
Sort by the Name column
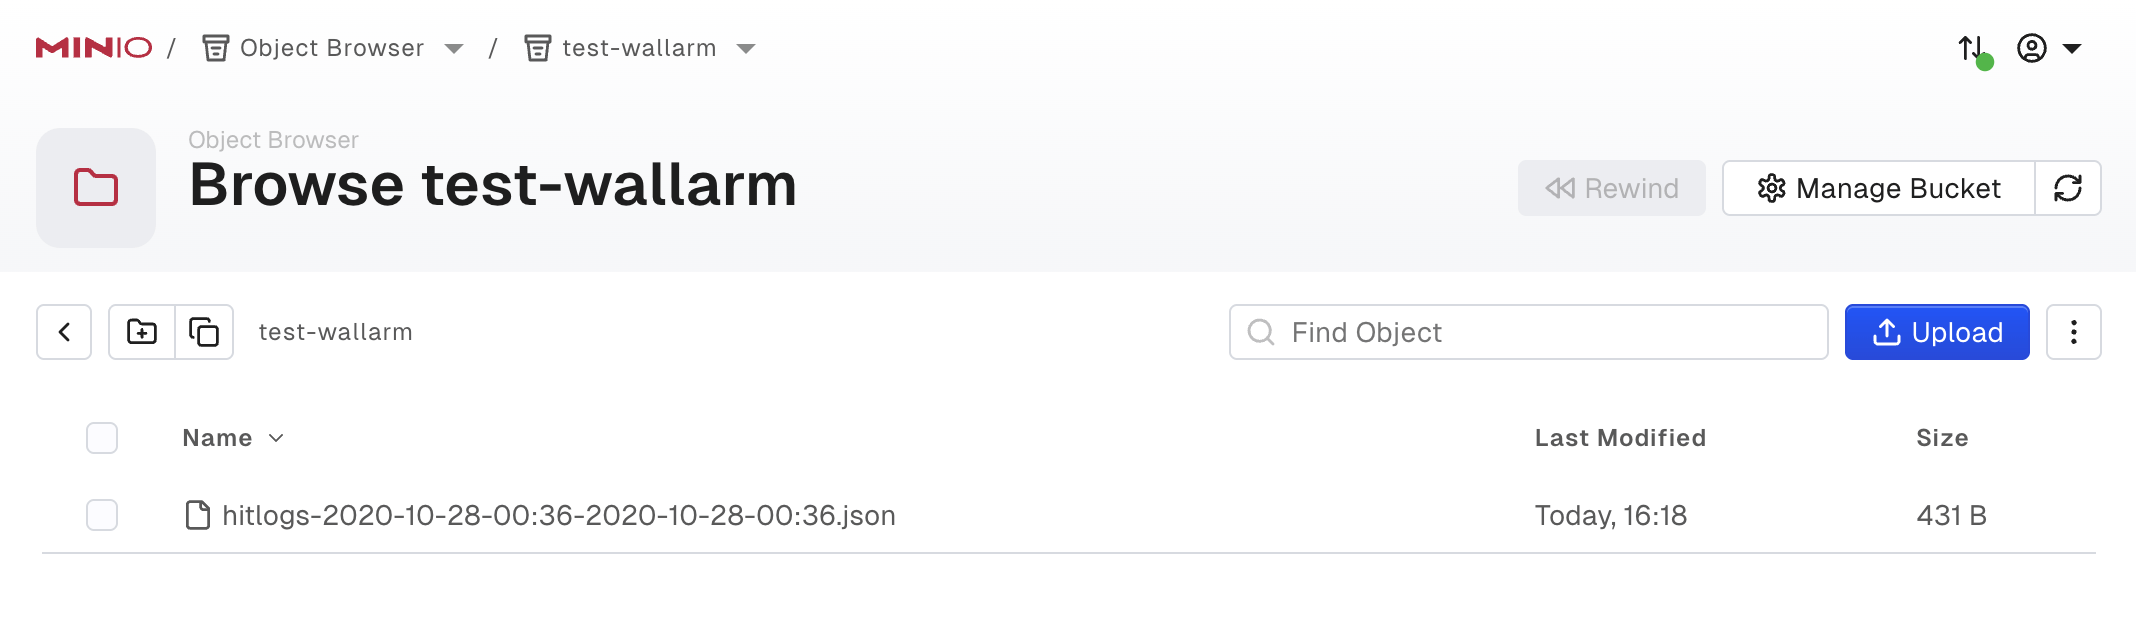coord(218,438)
